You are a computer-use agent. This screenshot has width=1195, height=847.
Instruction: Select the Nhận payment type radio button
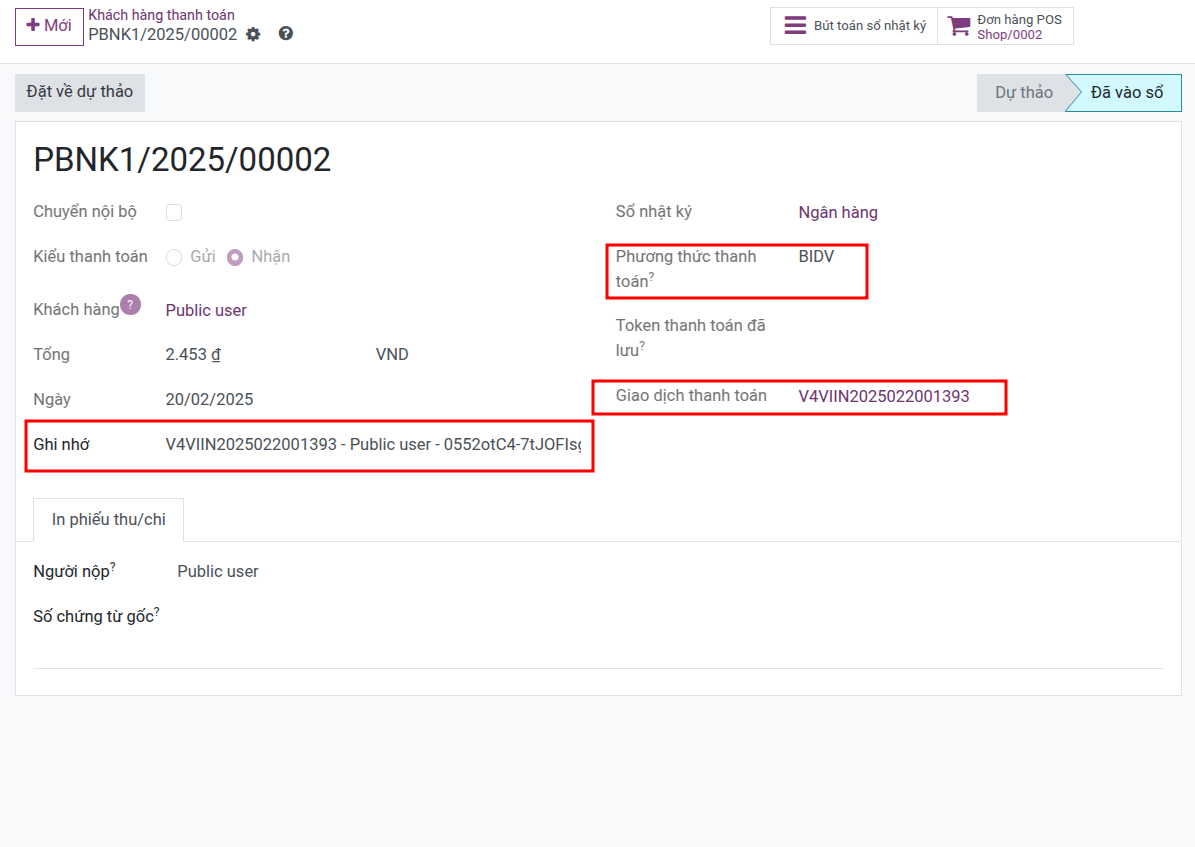[235, 257]
